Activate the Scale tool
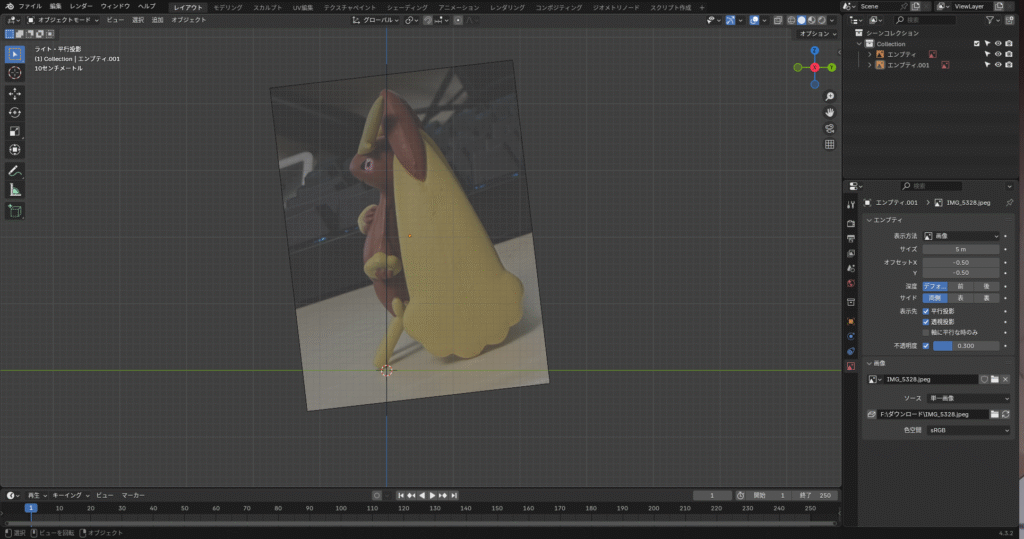This screenshot has width=1024, height=539. [14, 131]
